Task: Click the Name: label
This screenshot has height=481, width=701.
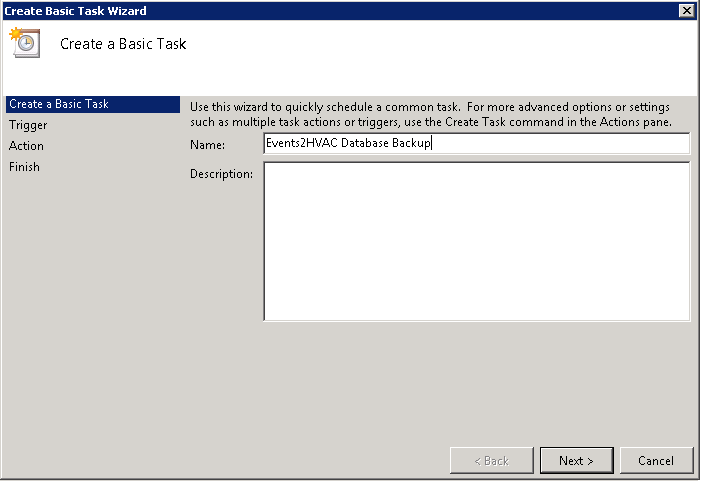Action: (207, 145)
